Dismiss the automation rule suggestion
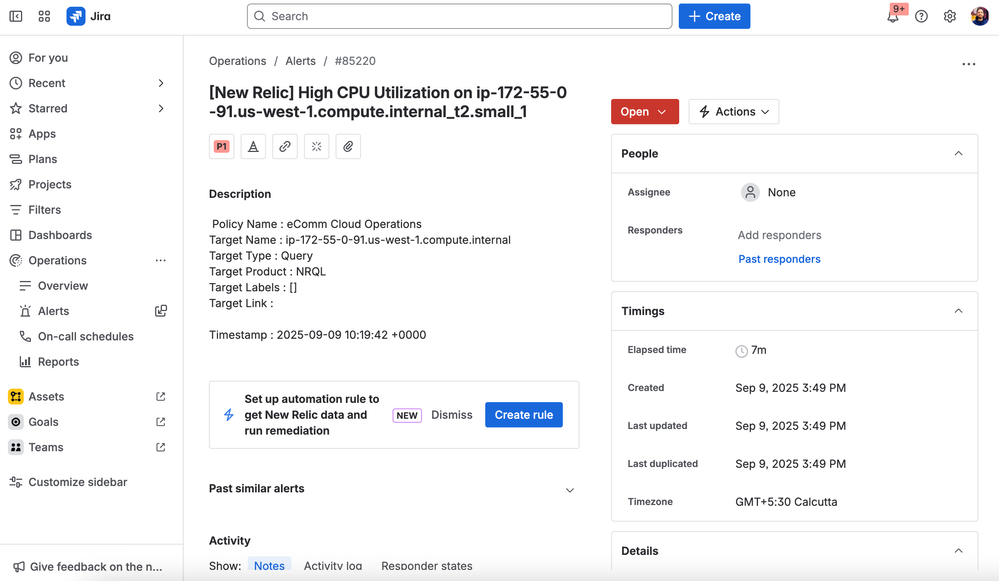 click(452, 415)
